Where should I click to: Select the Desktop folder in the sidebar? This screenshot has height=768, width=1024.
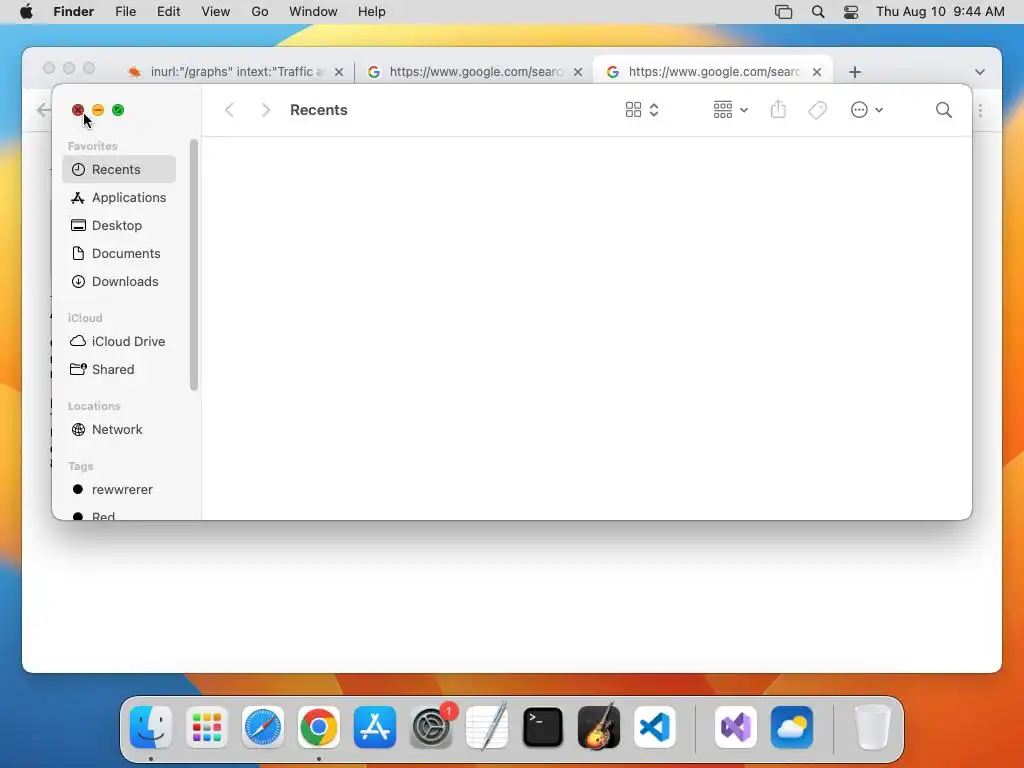(x=119, y=225)
